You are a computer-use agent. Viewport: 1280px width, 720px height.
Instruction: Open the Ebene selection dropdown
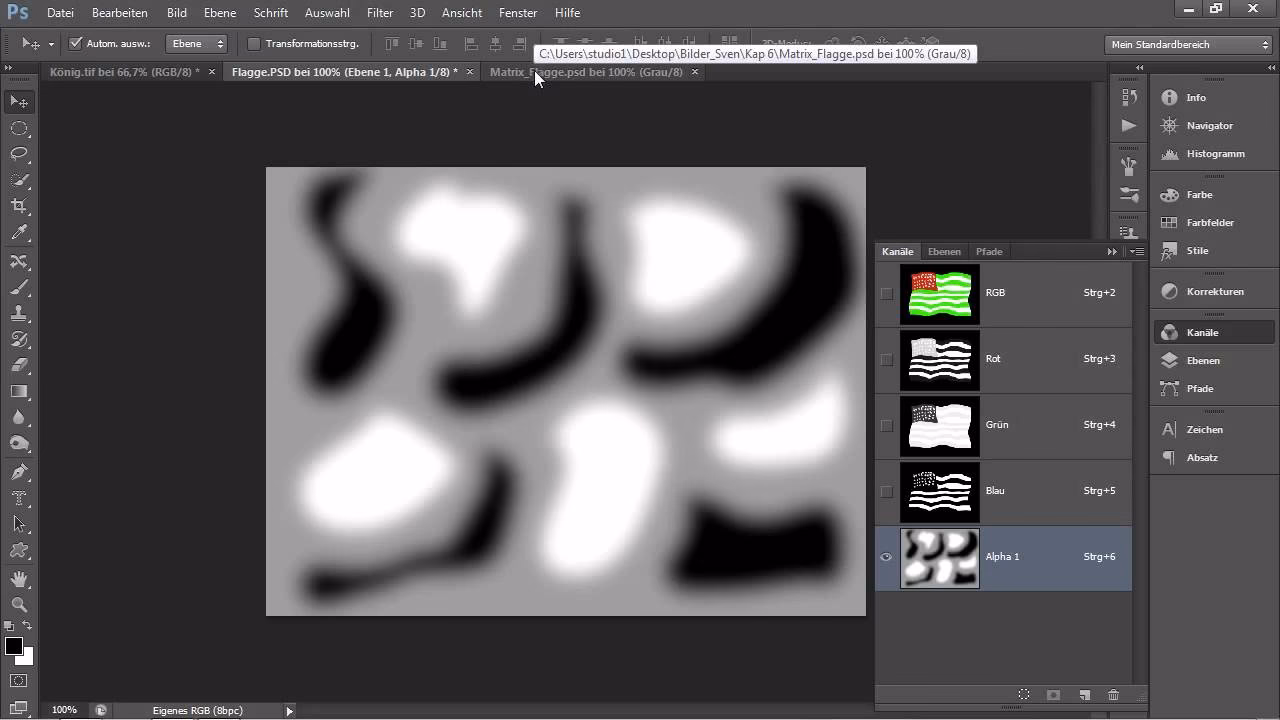[197, 43]
